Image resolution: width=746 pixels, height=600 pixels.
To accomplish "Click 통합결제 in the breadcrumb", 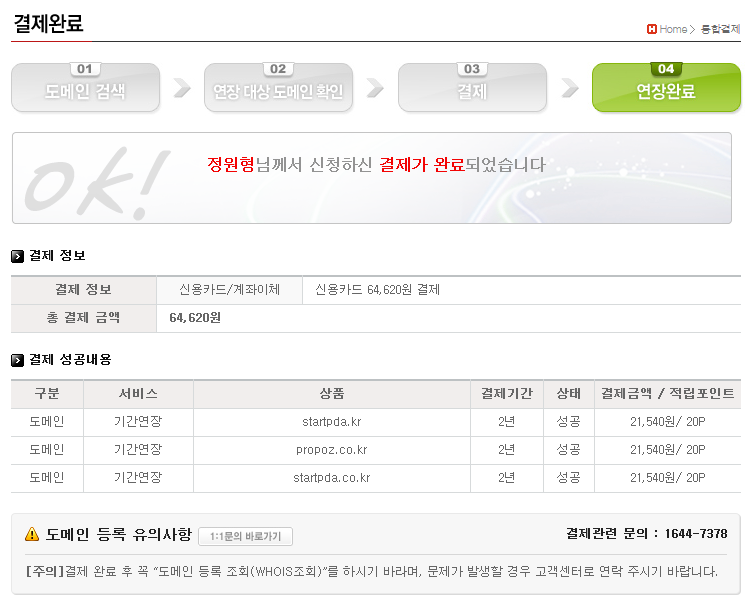I will point(720,29).
